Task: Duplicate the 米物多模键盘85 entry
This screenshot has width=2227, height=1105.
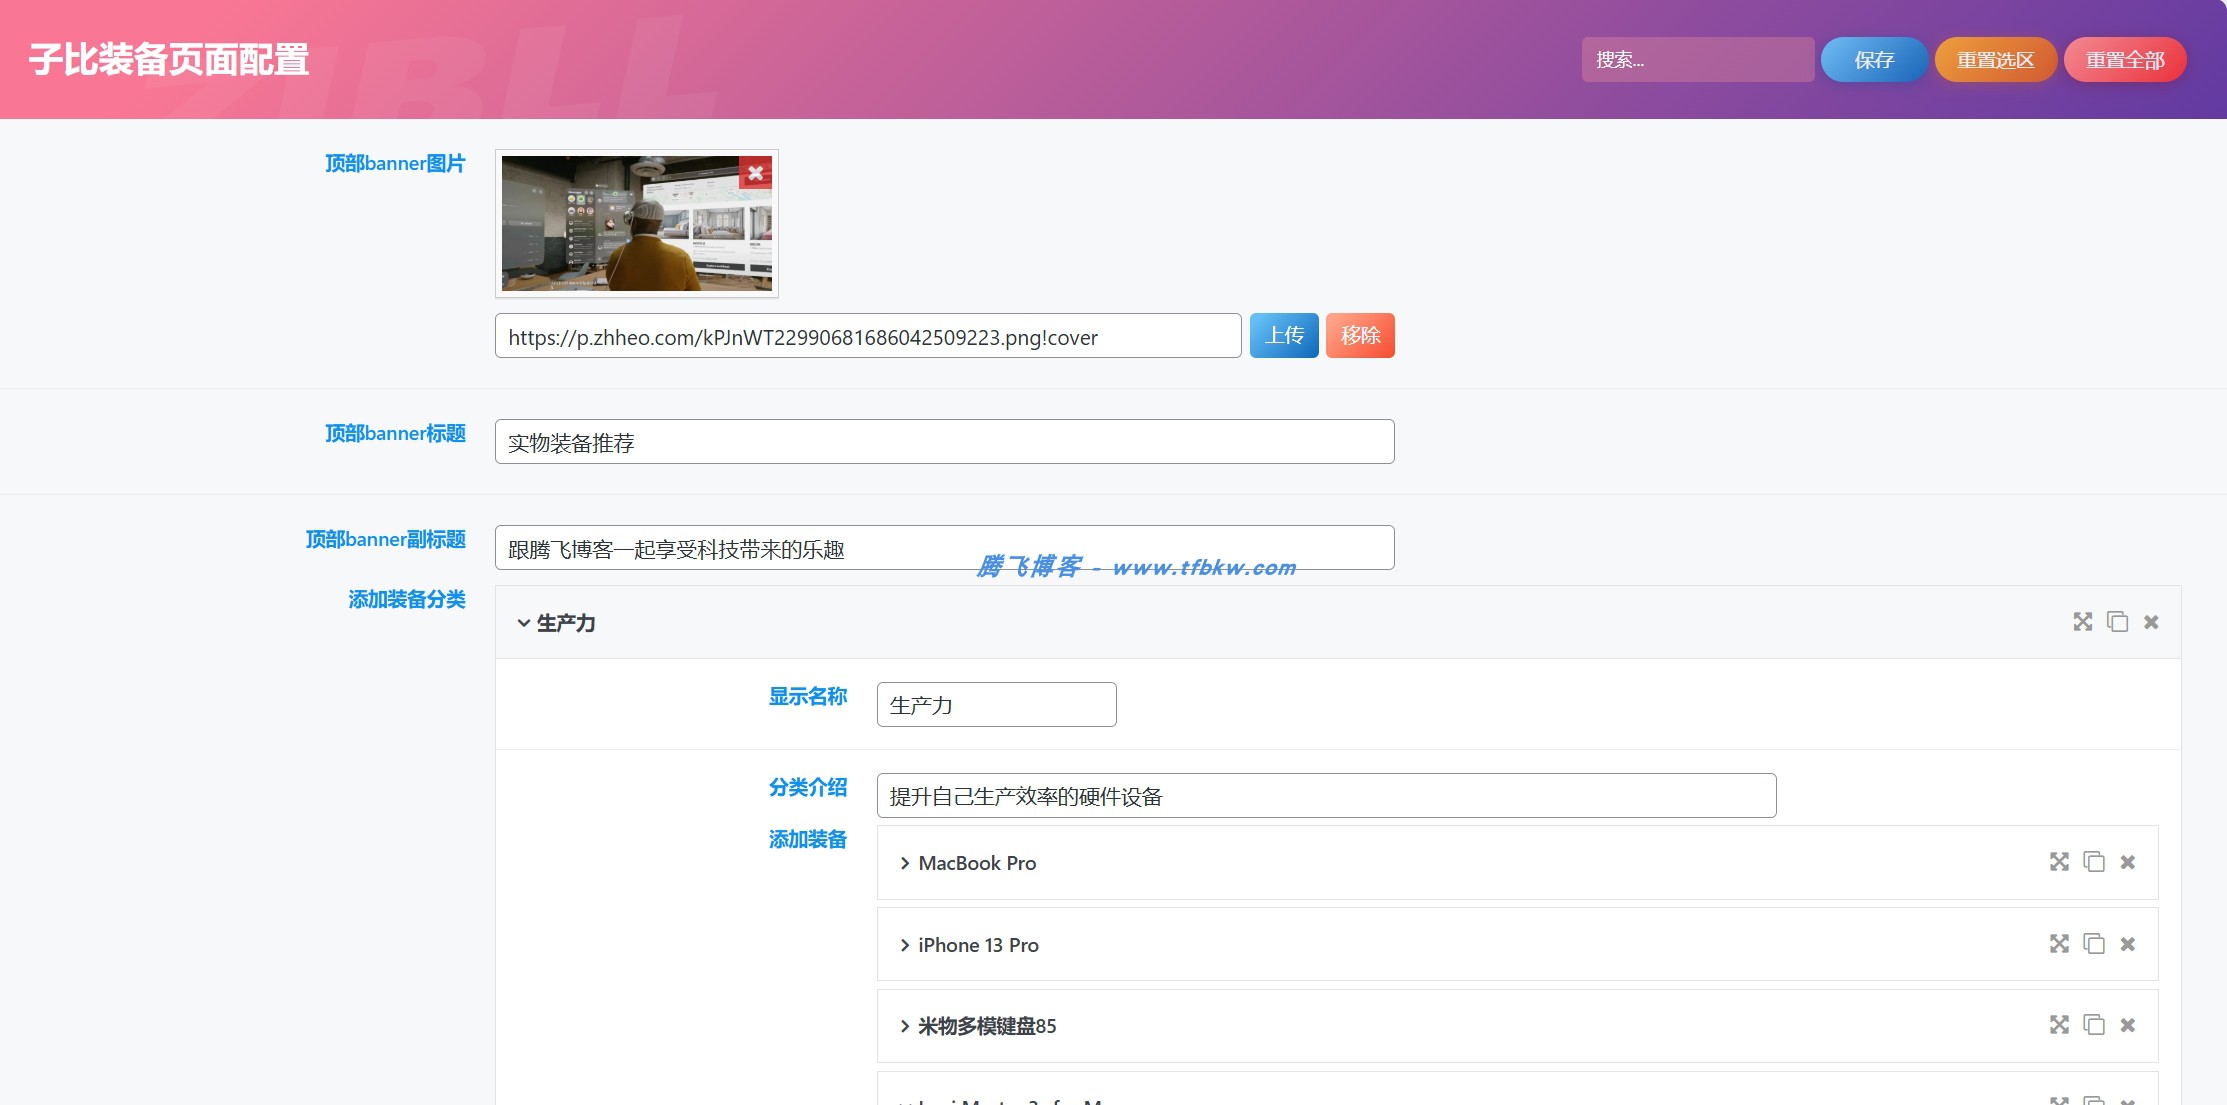Action: click(x=2095, y=1025)
